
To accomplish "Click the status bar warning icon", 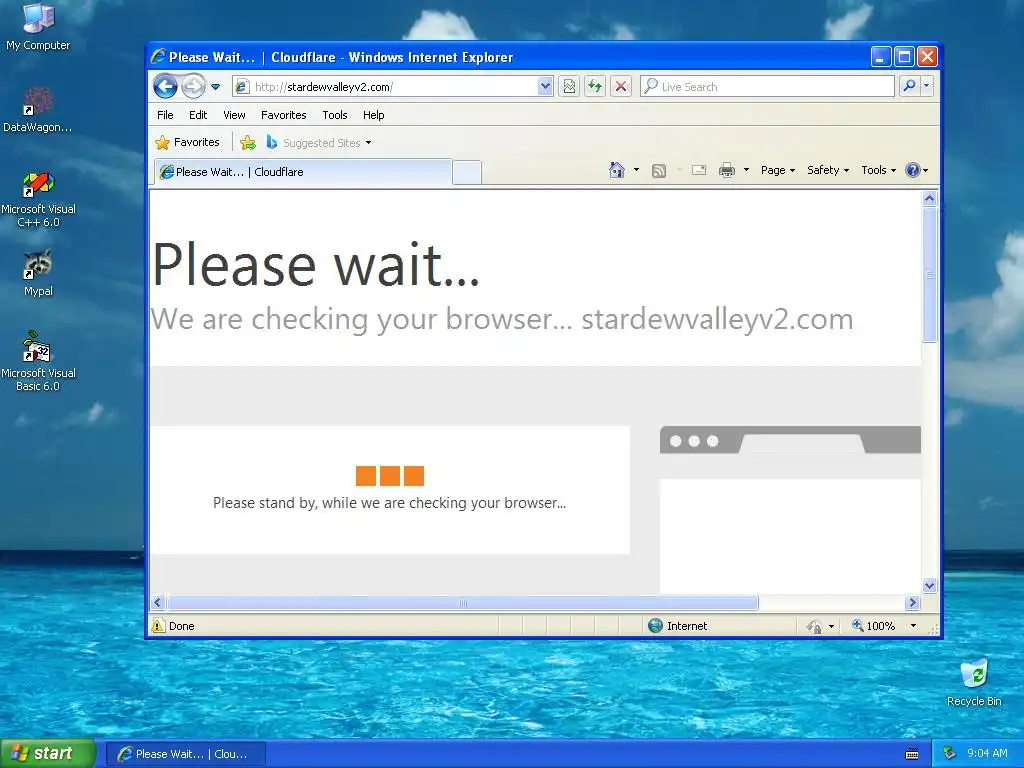I will (x=158, y=626).
